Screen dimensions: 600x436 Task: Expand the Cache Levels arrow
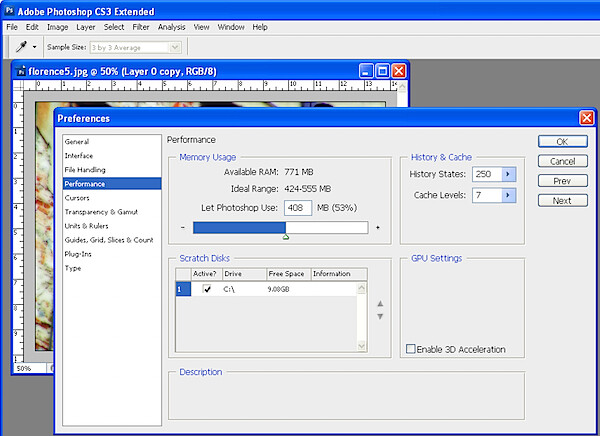click(x=508, y=195)
